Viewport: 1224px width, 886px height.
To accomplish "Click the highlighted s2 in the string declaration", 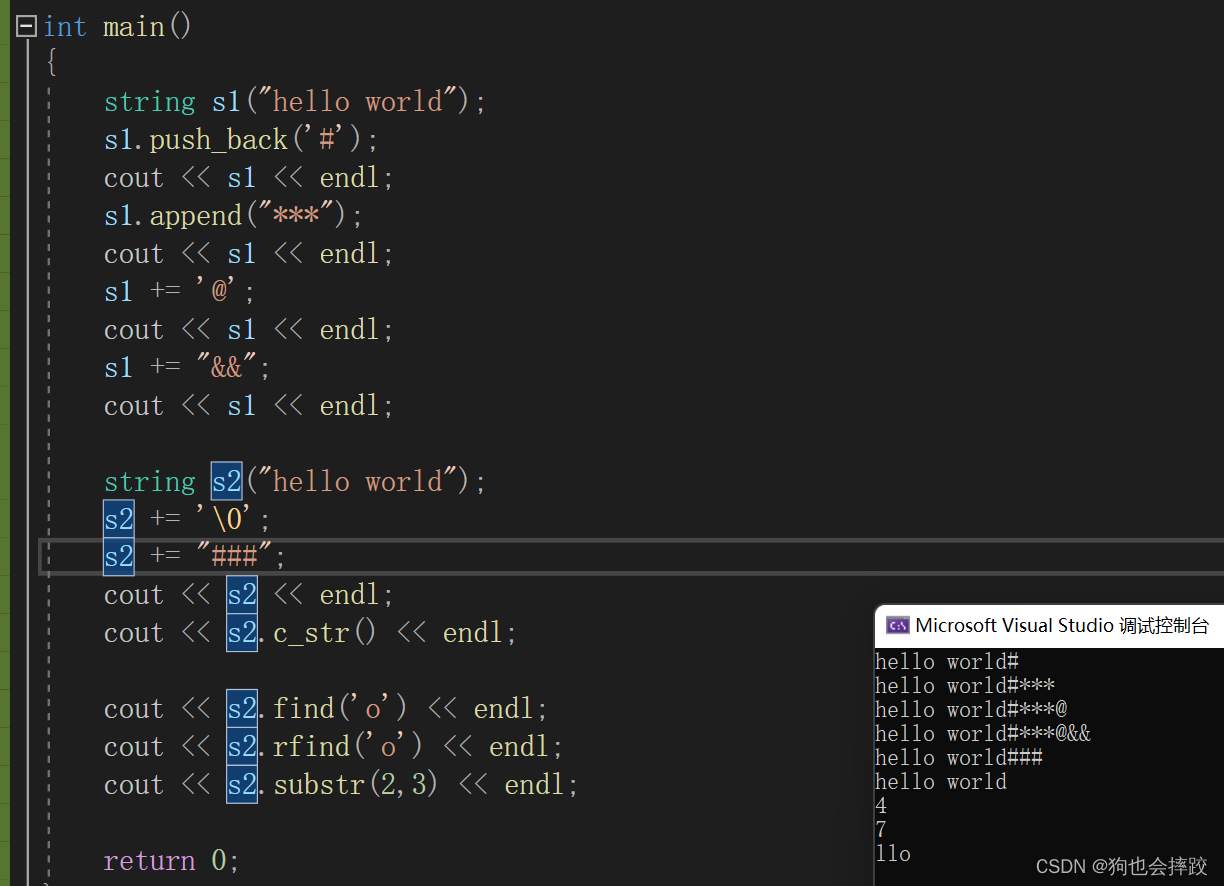I will pos(226,482).
